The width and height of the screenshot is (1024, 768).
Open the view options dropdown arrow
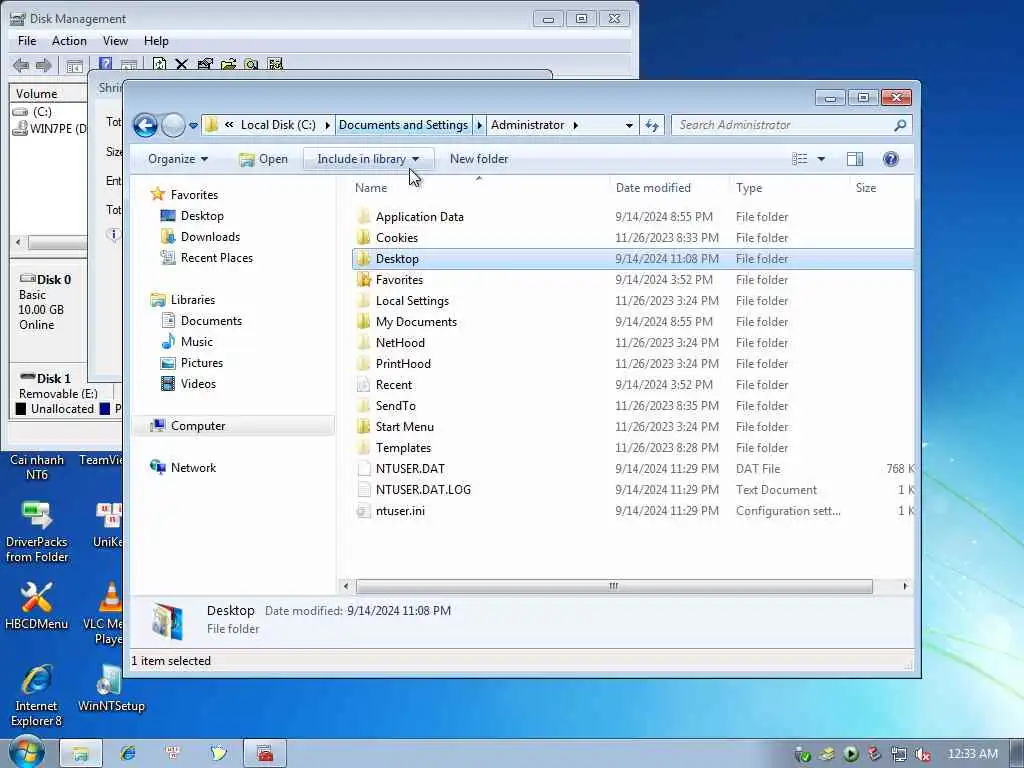click(821, 159)
